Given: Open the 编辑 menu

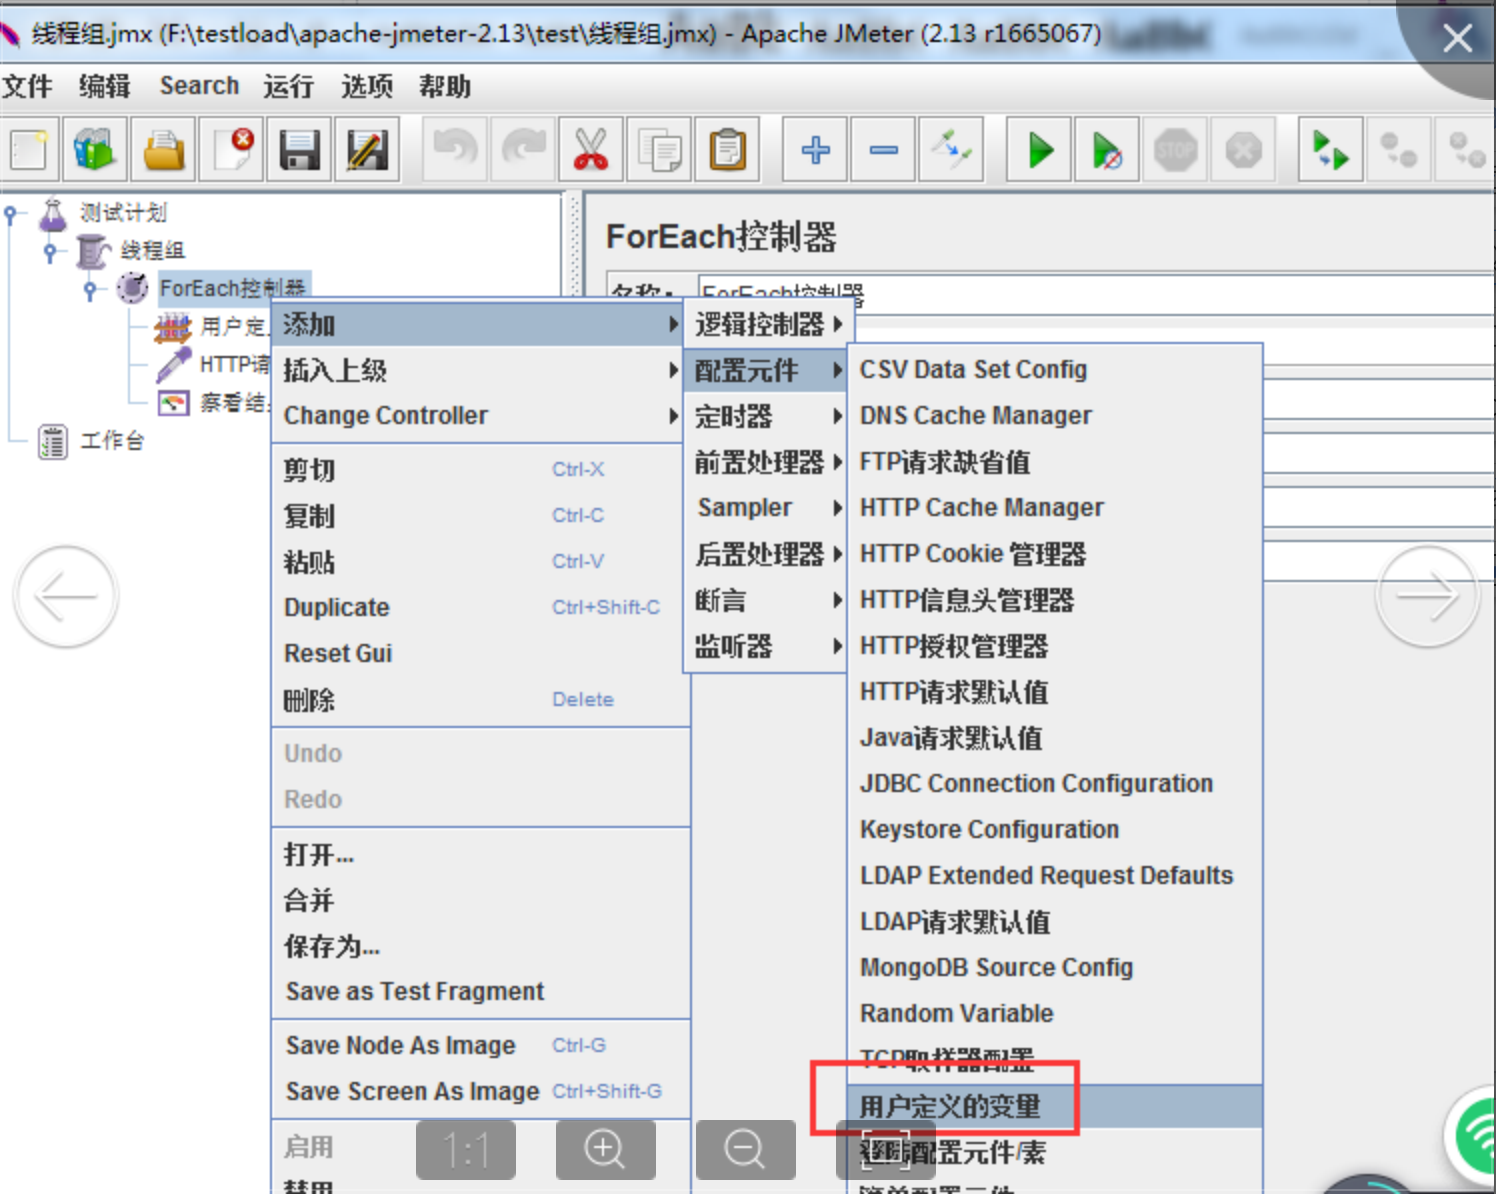Looking at the screenshot, I should tap(105, 86).
